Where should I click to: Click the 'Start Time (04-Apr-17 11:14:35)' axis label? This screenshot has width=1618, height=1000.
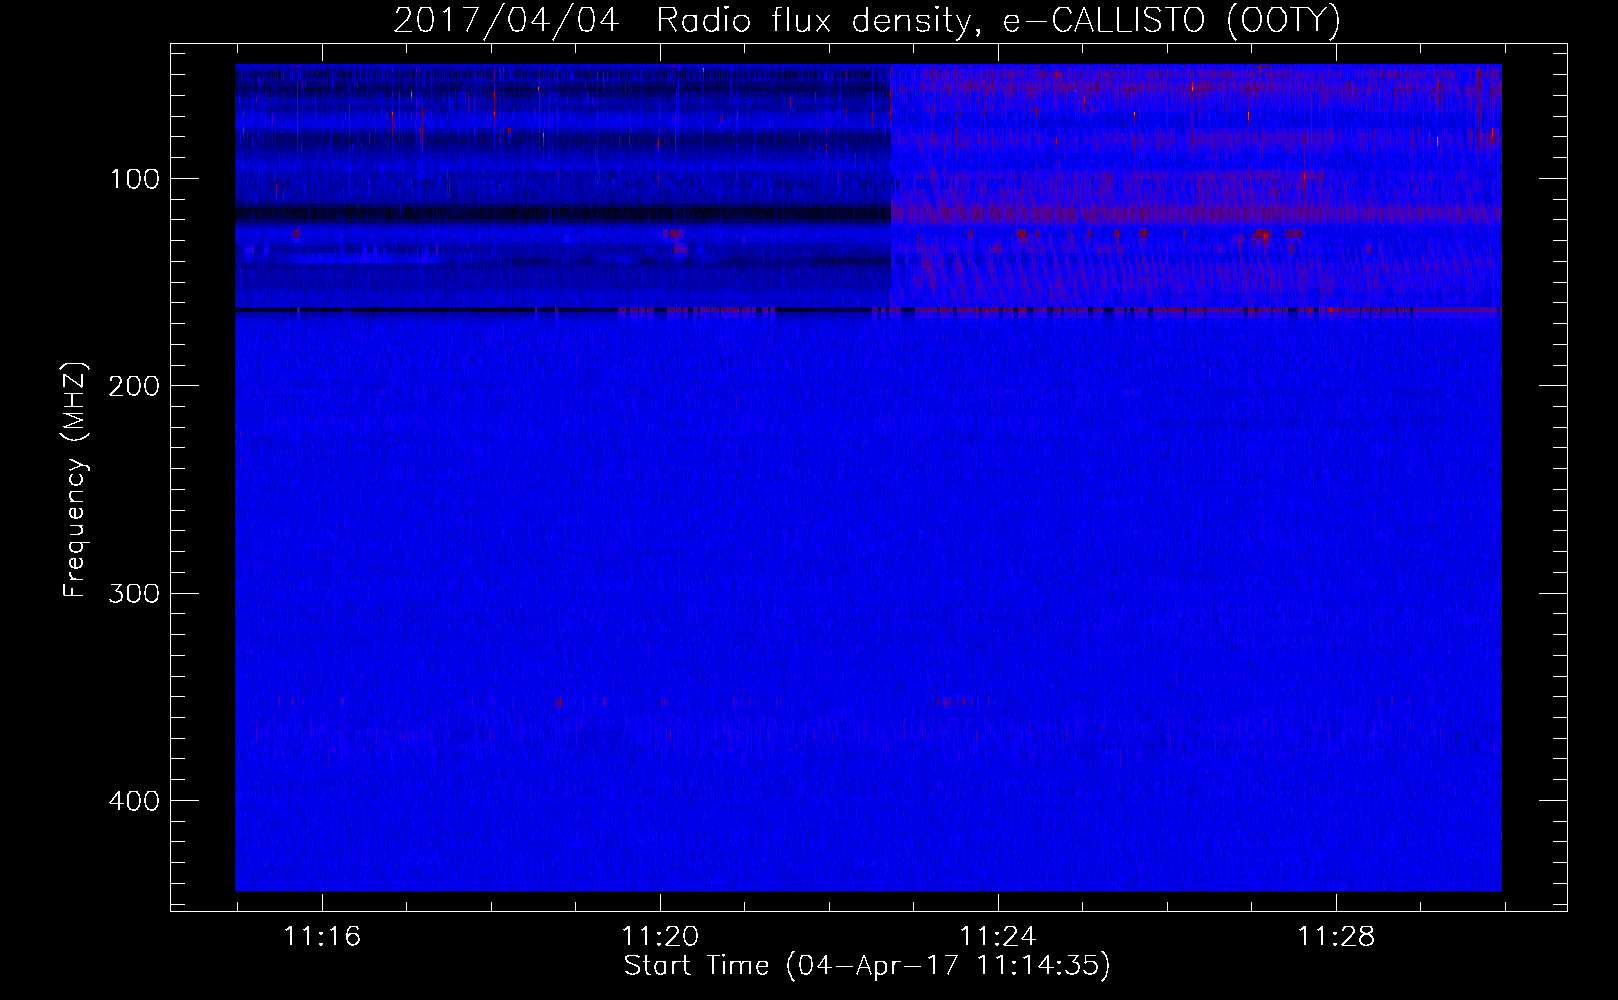[867, 966]
